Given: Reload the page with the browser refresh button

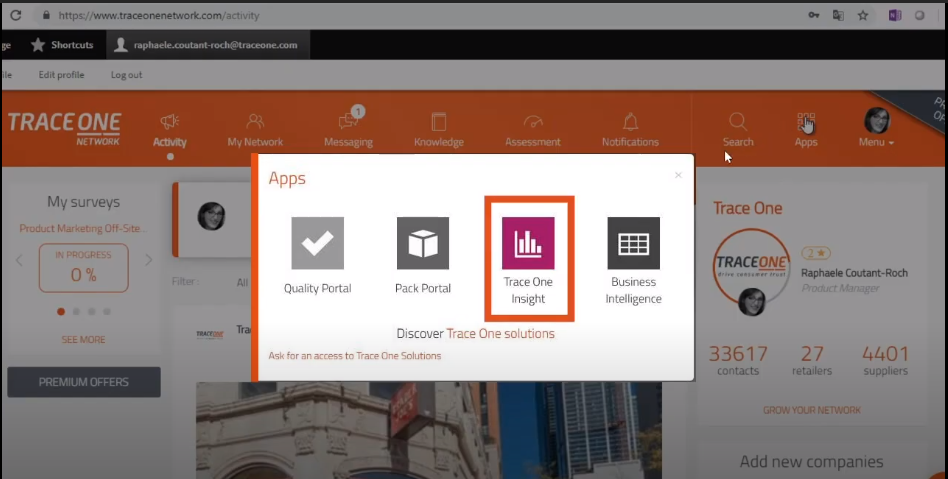Looking at the screenshot, I should (16, 15).
